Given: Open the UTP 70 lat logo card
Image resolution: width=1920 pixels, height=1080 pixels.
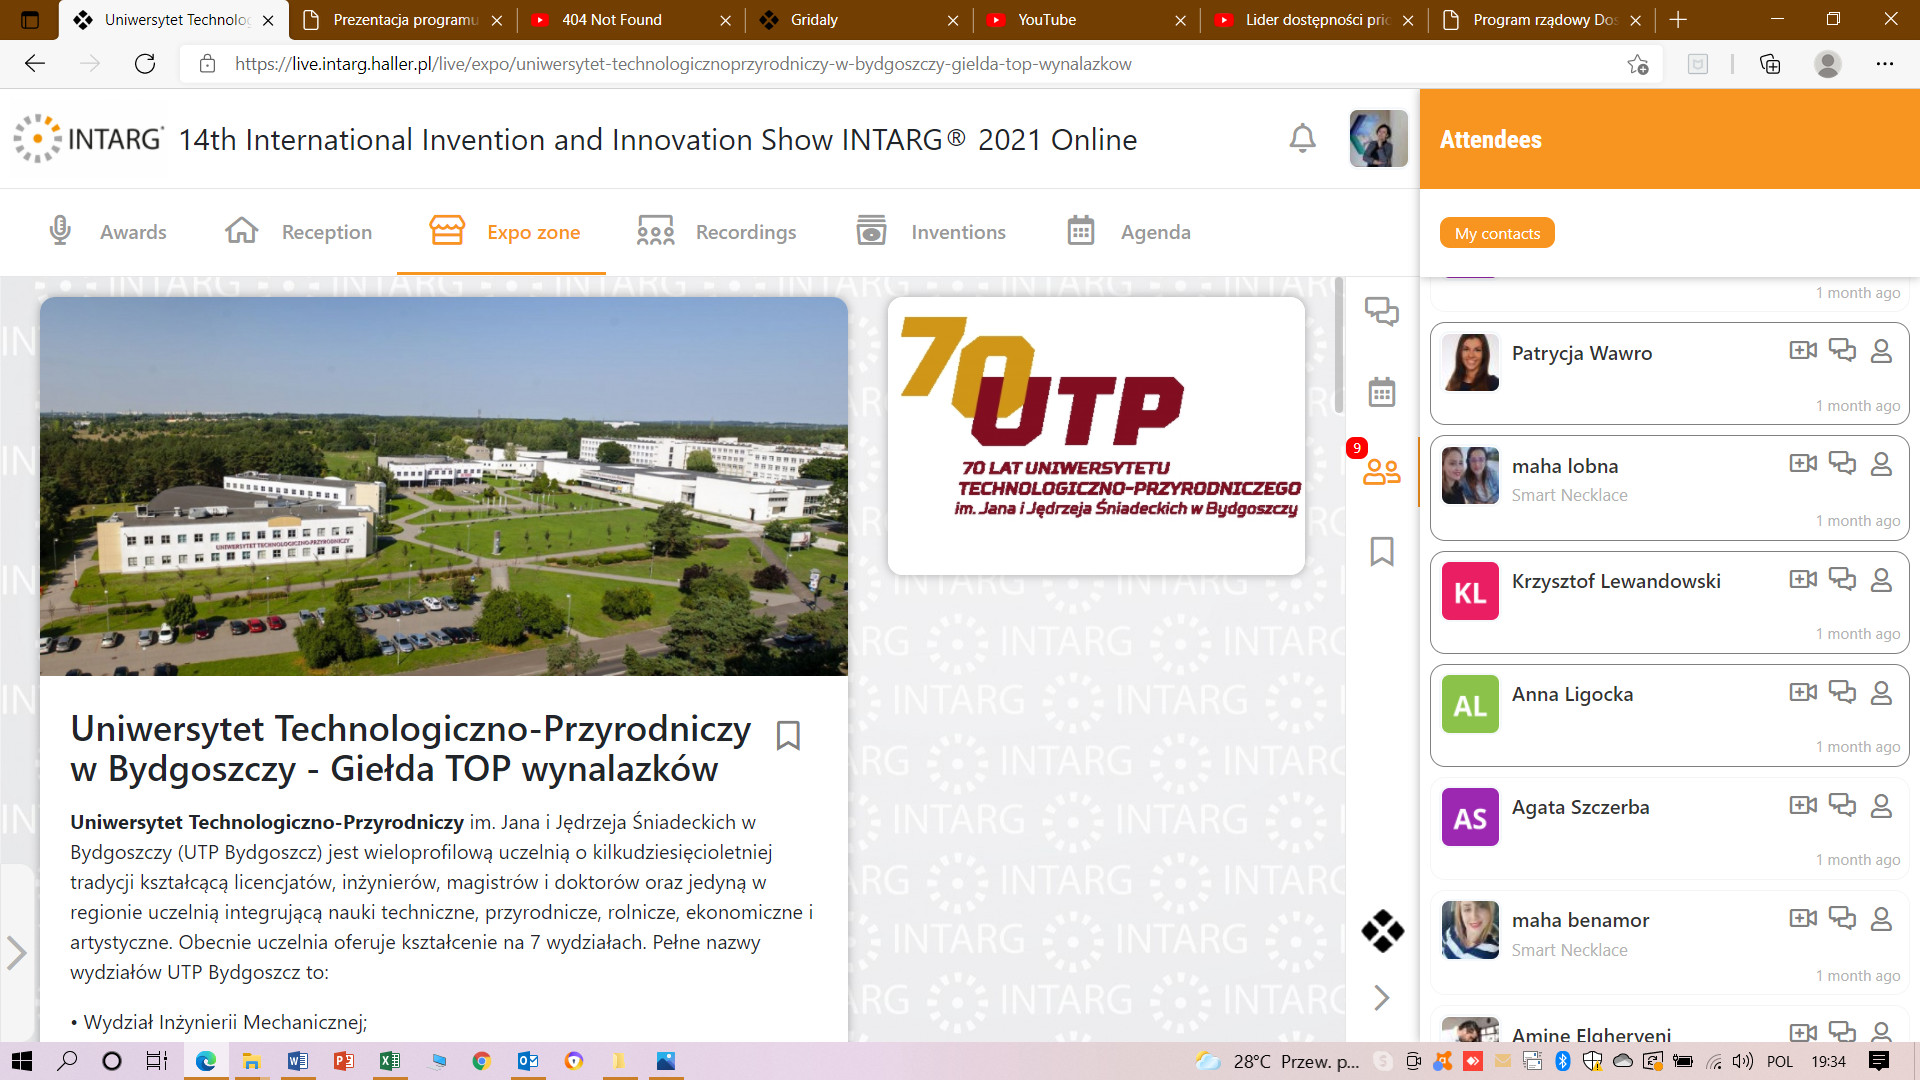Looking at the screenshot, I should tap(1096, 436).
